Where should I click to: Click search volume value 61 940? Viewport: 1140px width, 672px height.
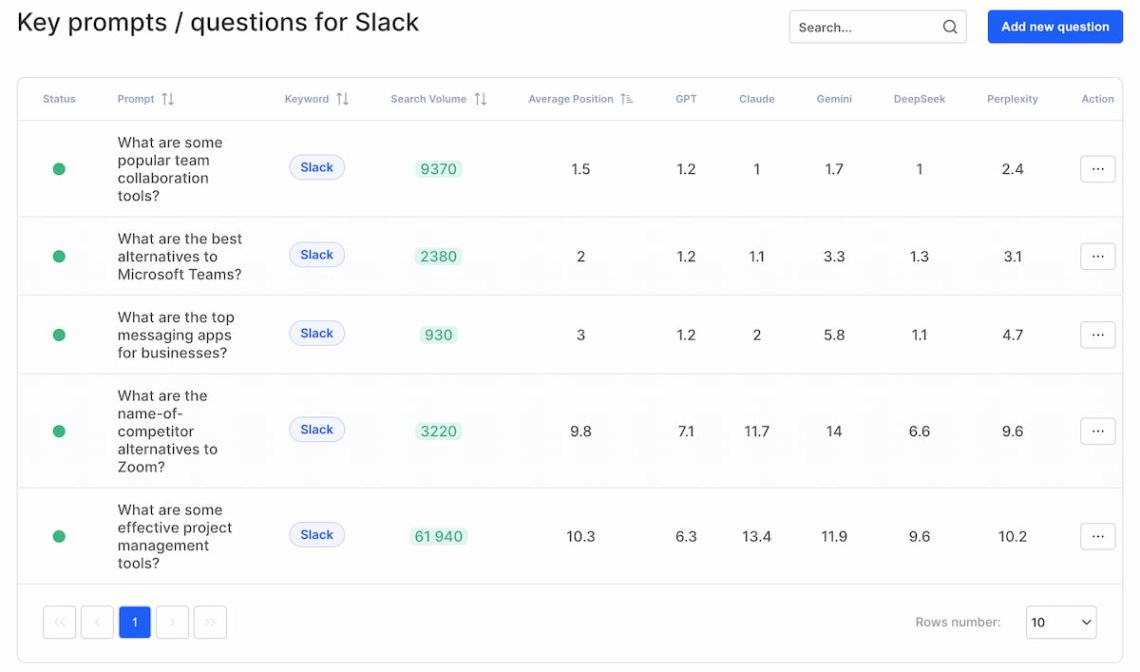(438, 536)
